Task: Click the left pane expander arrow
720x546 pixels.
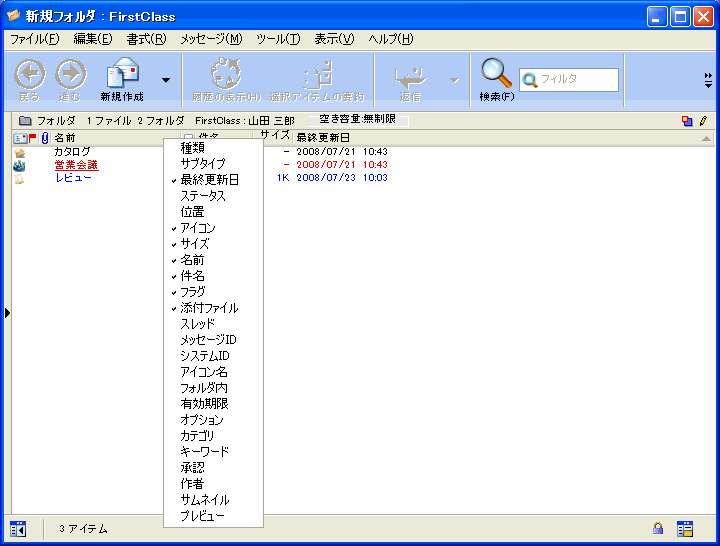Action: [x=7, y=313]
